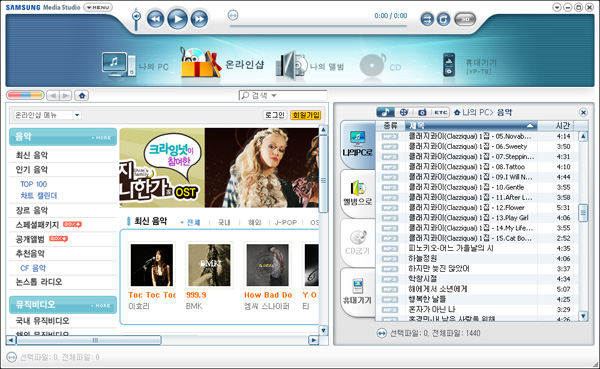Viewport: 600px width, 369px height.
Task: Close the right file panel
Action: 583,112
